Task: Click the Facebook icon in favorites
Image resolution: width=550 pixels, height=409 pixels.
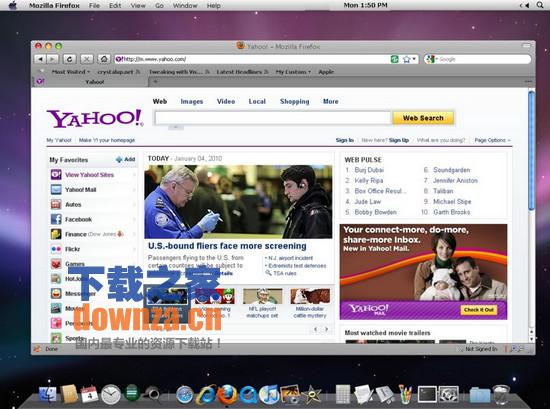Action: pos(56,219)
